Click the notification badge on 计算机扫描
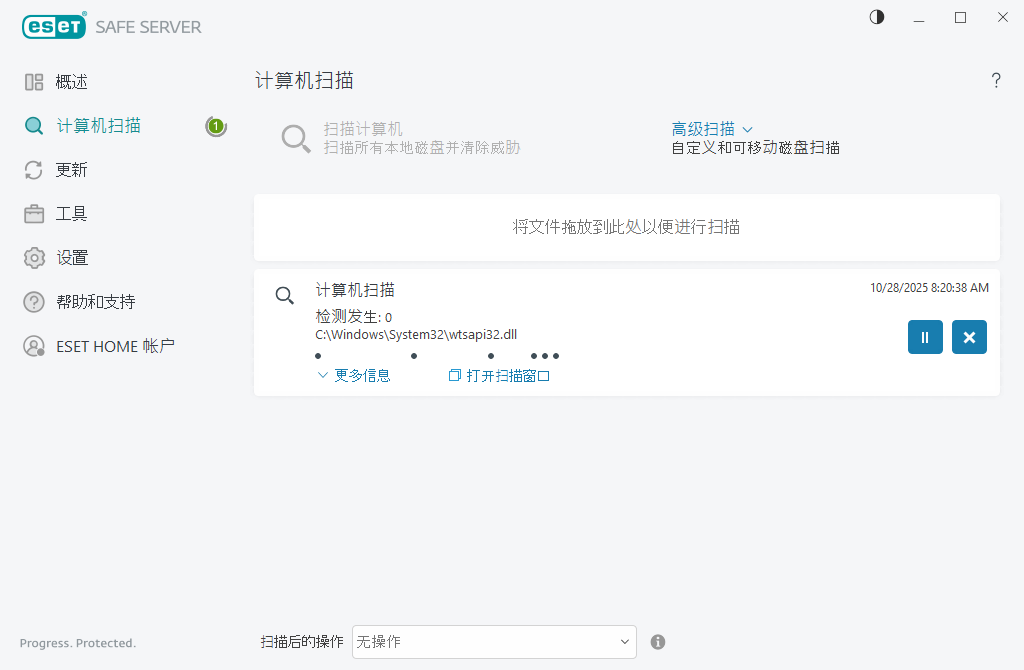The image size is (1024, 670). [x=216, y=127]
